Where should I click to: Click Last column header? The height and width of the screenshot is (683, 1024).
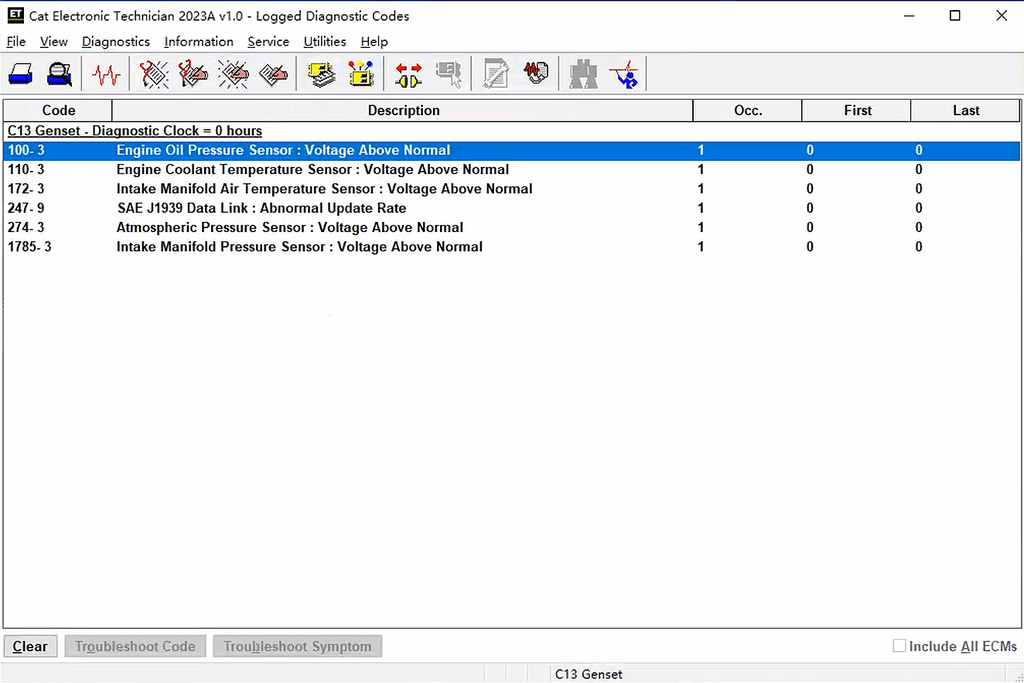(x=965, y=110)
